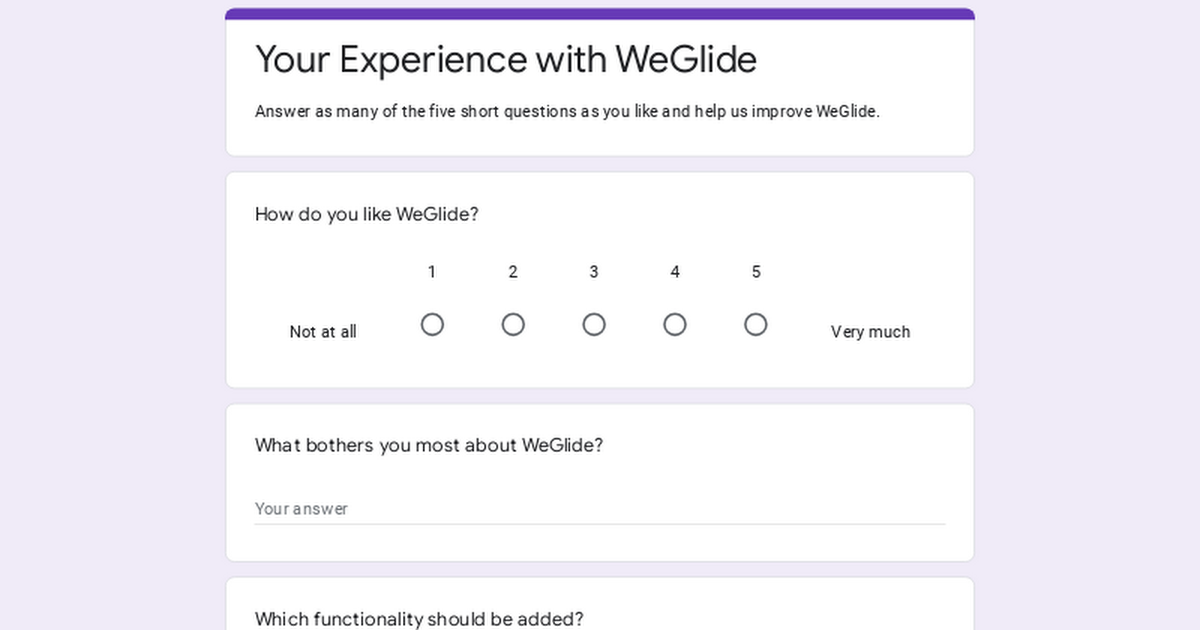
Task: Pick the rating 4 radio circle
Action: click(675, 325)
